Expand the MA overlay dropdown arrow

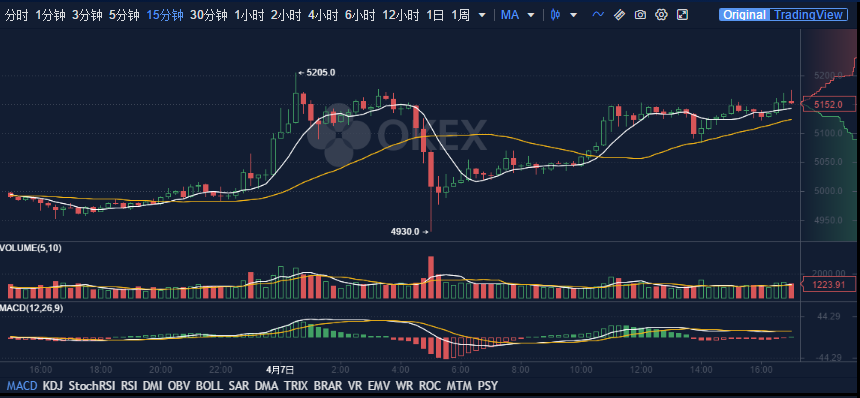(x=530, y=15)
